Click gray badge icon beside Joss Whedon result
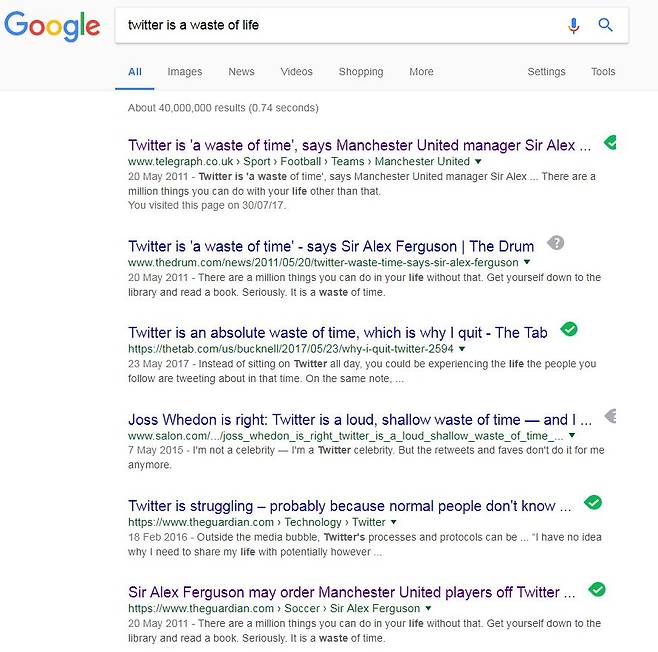658x652 pixels. point(612,416)
